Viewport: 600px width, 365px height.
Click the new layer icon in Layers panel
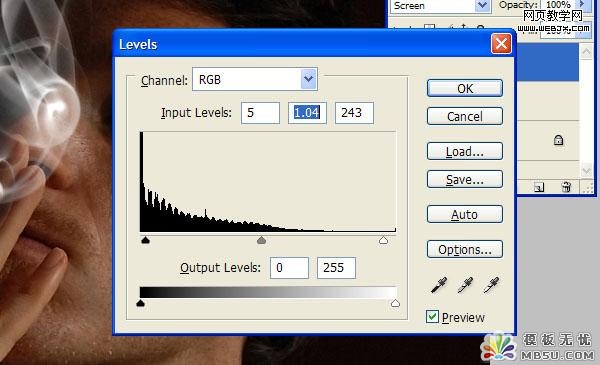(x=539, y=187)
